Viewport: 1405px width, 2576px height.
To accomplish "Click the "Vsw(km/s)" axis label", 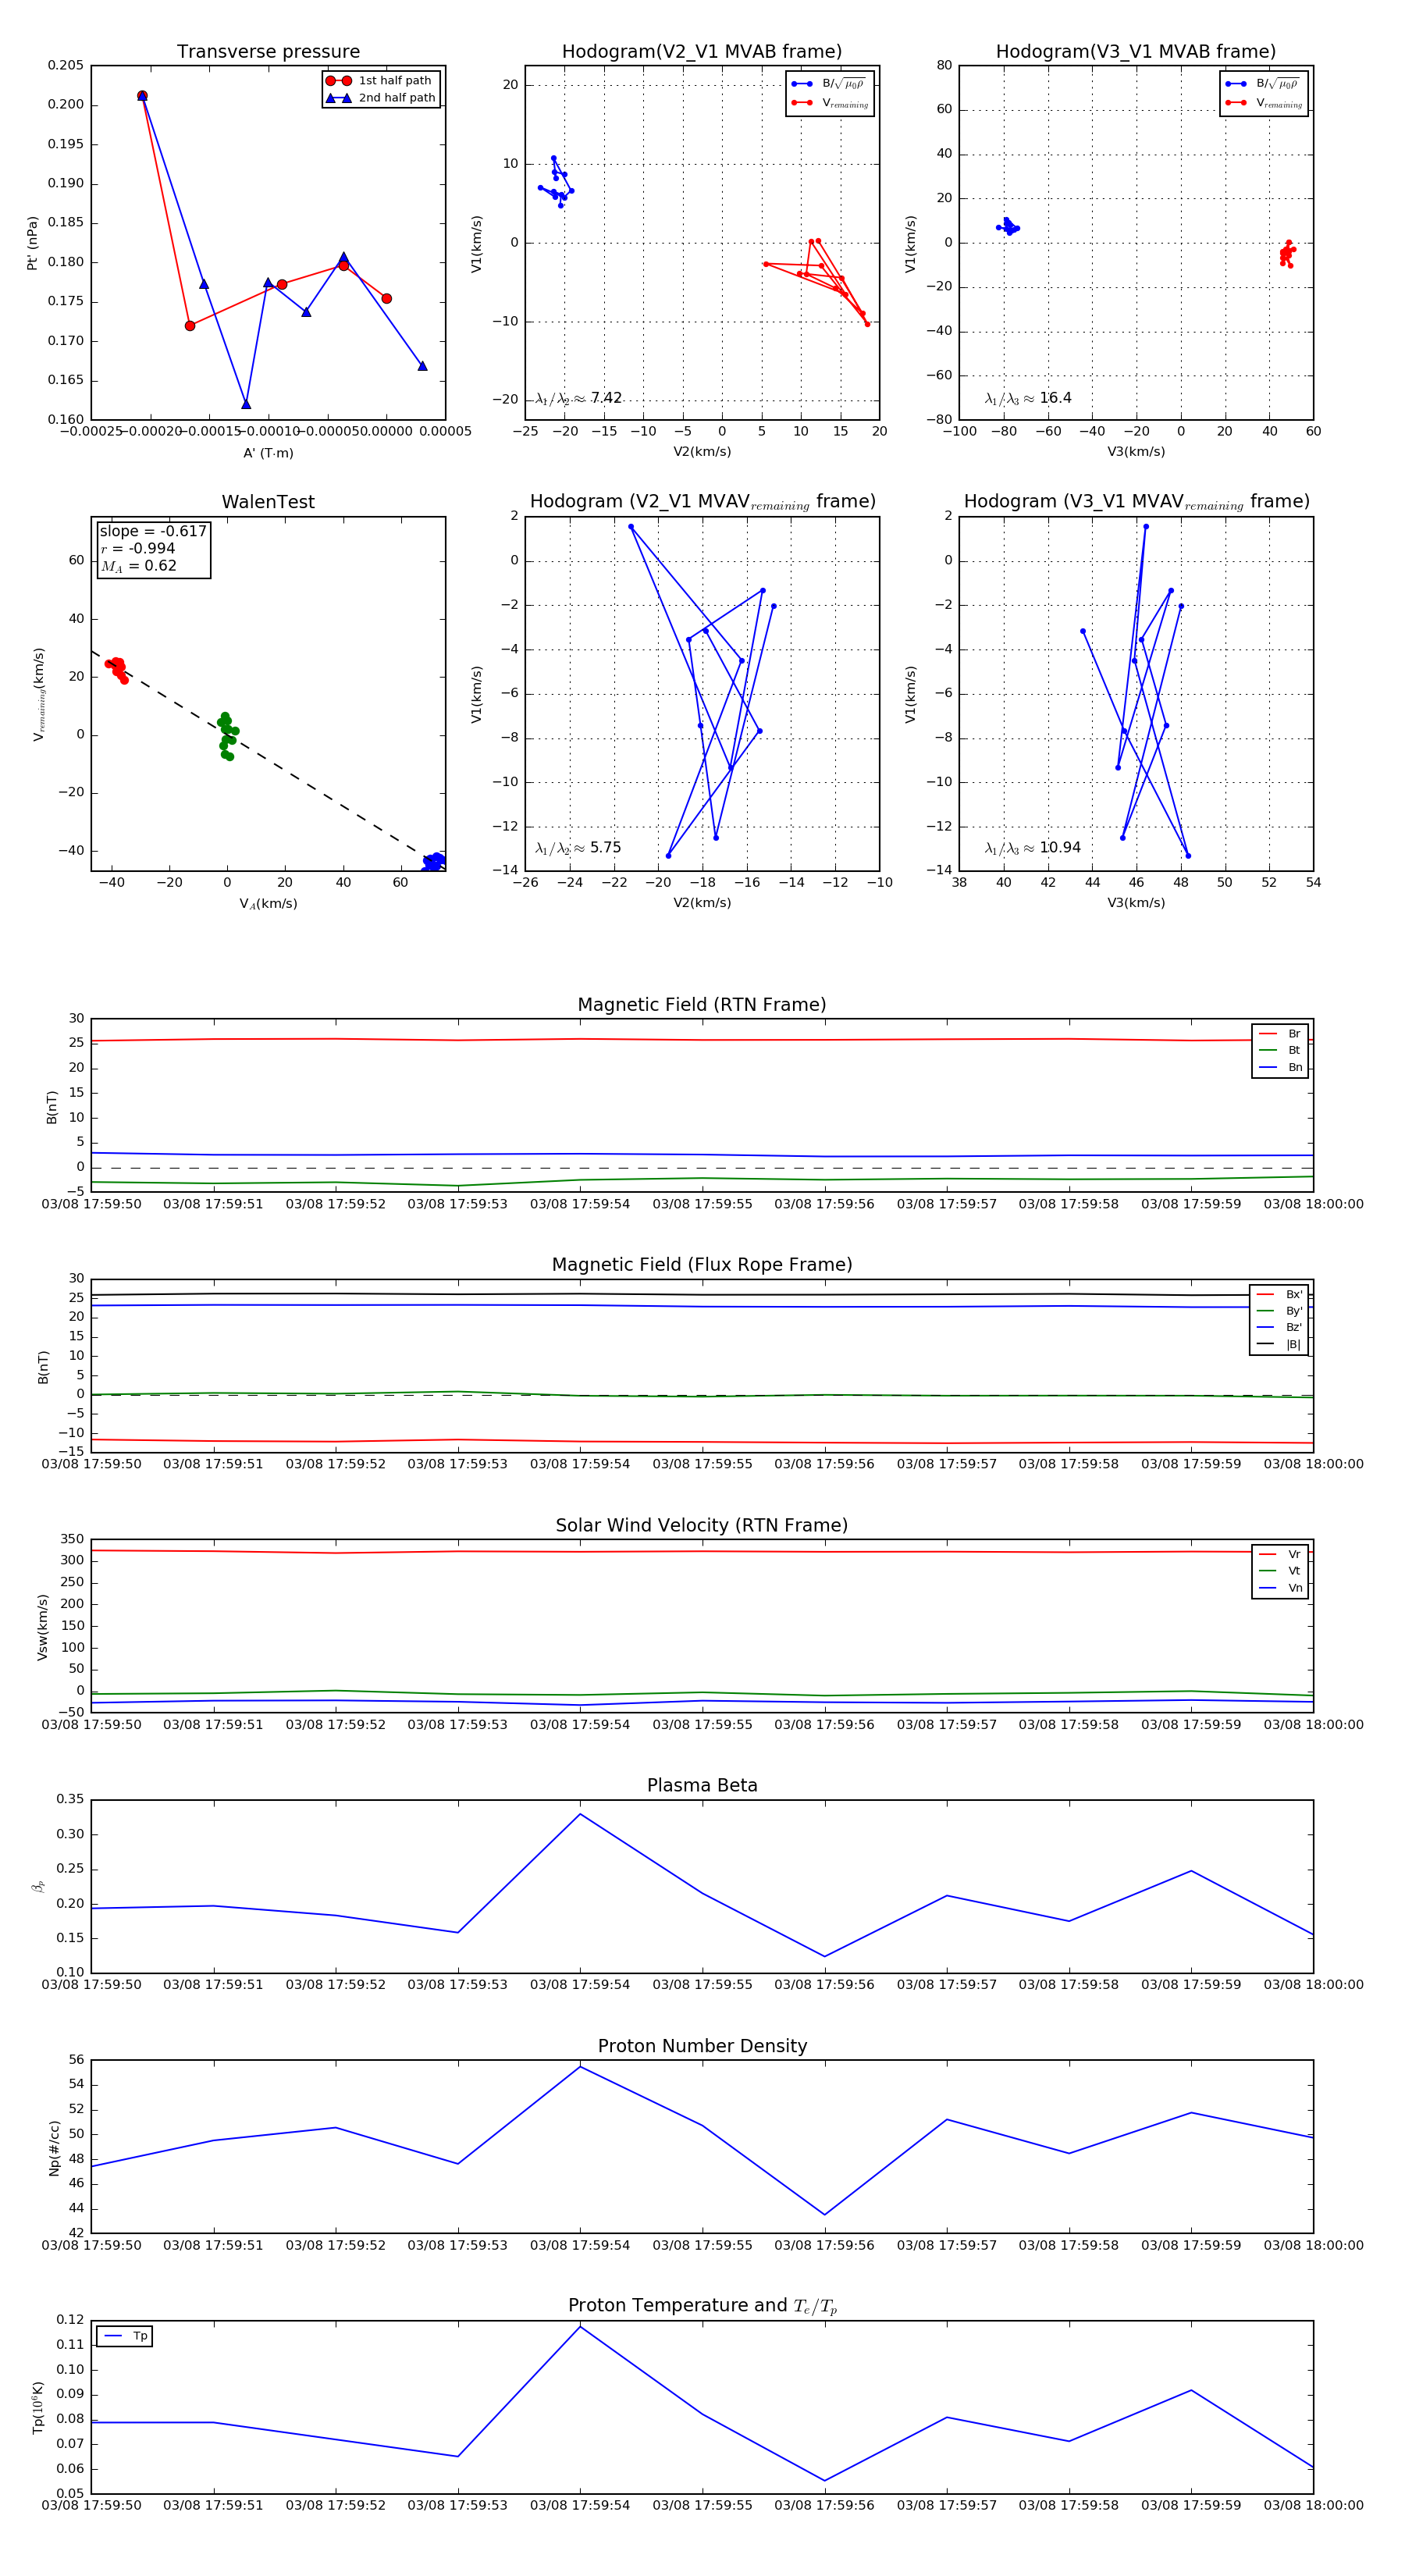I will [x=43, y=1627].
